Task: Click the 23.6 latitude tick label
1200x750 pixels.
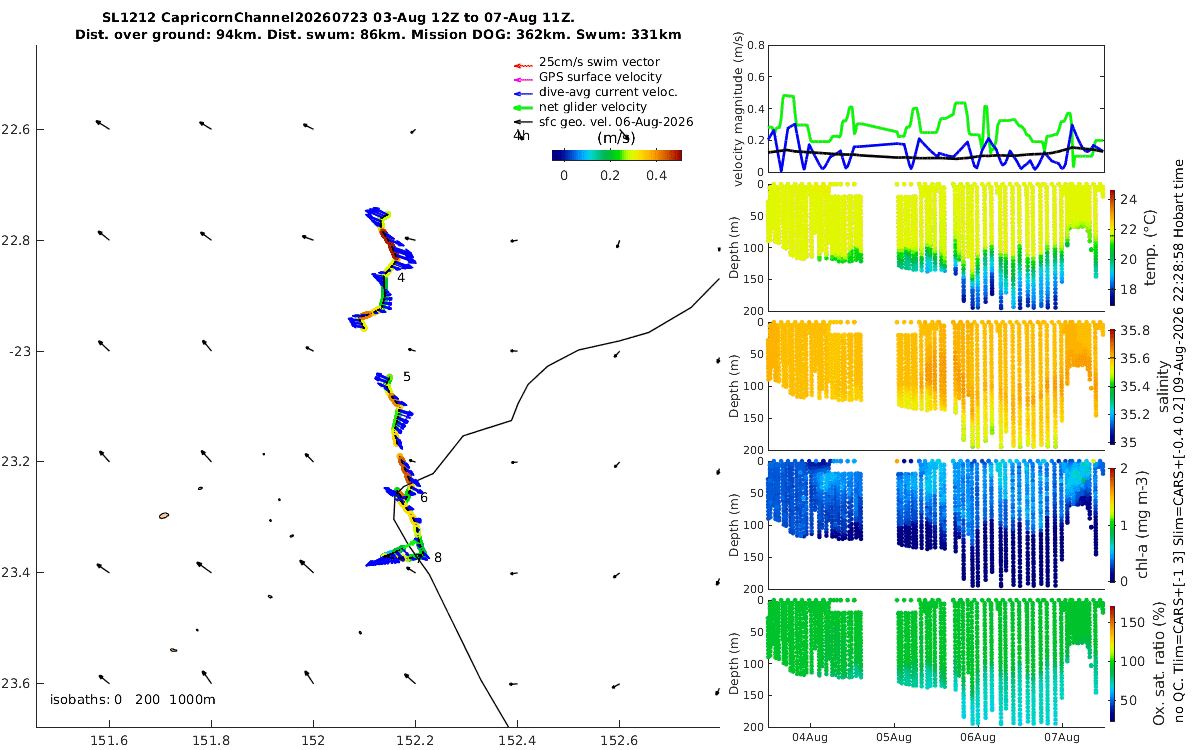Action: click(16, 683)
